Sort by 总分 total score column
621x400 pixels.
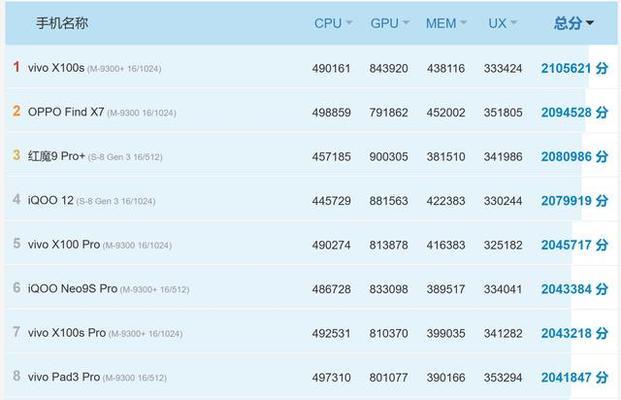coord(573,23)
